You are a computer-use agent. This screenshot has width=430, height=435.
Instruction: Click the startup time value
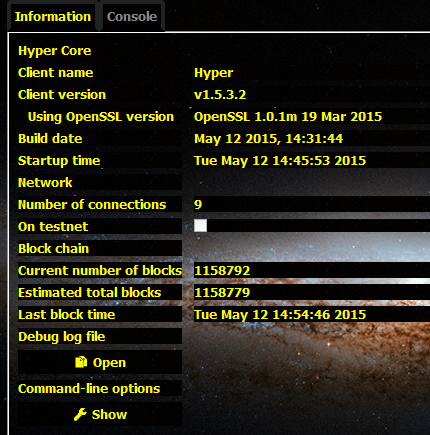pos(280,161)
